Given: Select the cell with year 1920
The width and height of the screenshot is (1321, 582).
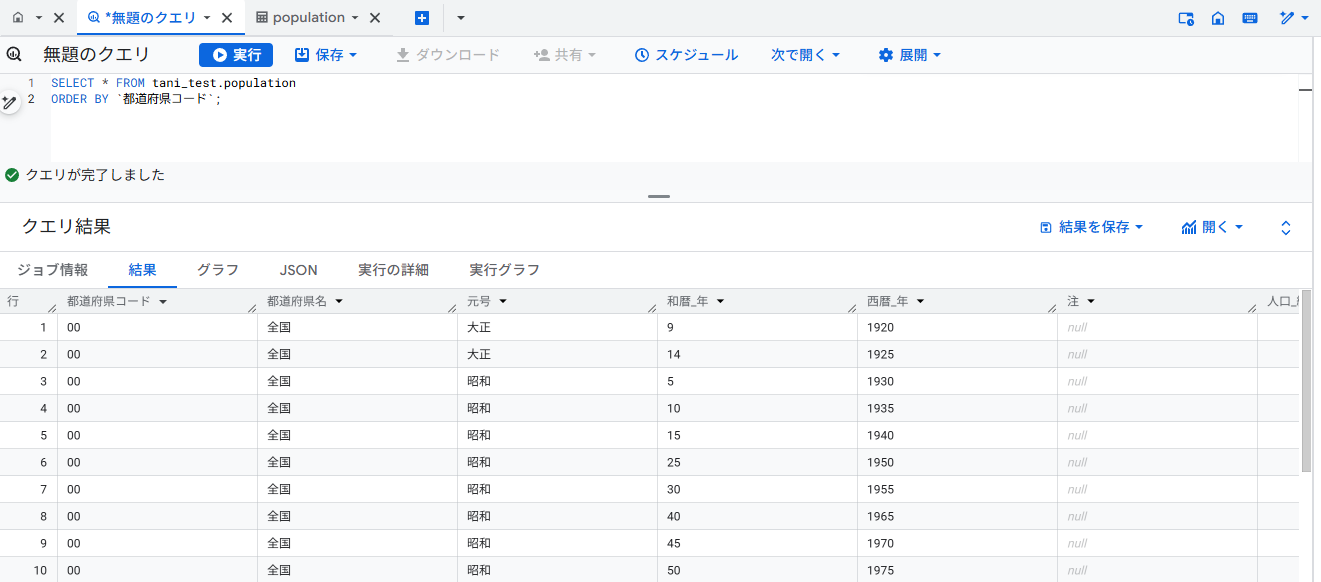Looking at the screenshot, I should coord(957,327).
